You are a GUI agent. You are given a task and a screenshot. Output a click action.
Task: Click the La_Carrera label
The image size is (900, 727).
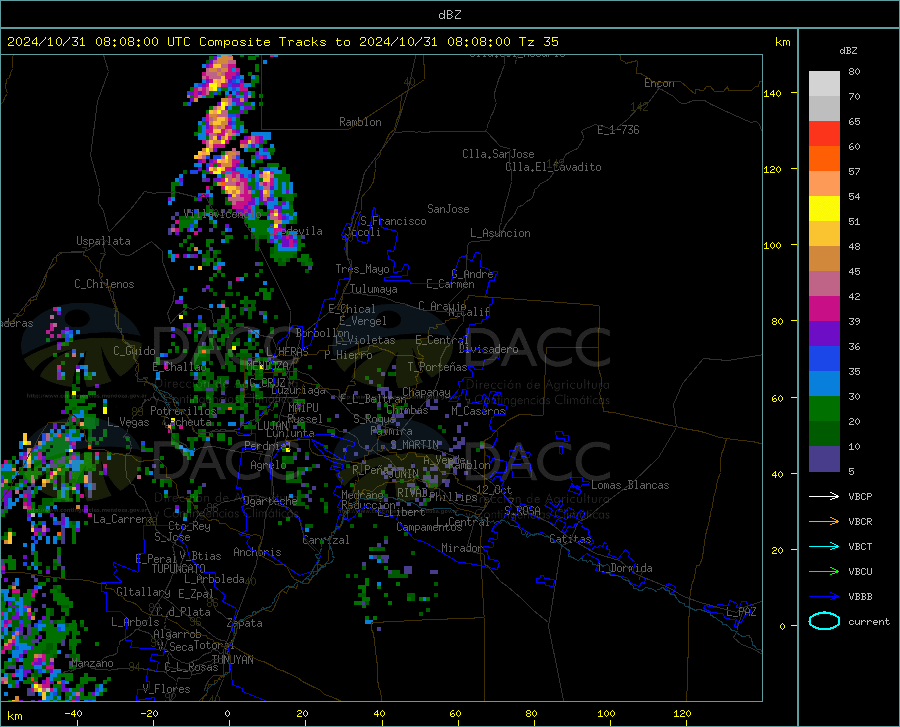(123, 519)
